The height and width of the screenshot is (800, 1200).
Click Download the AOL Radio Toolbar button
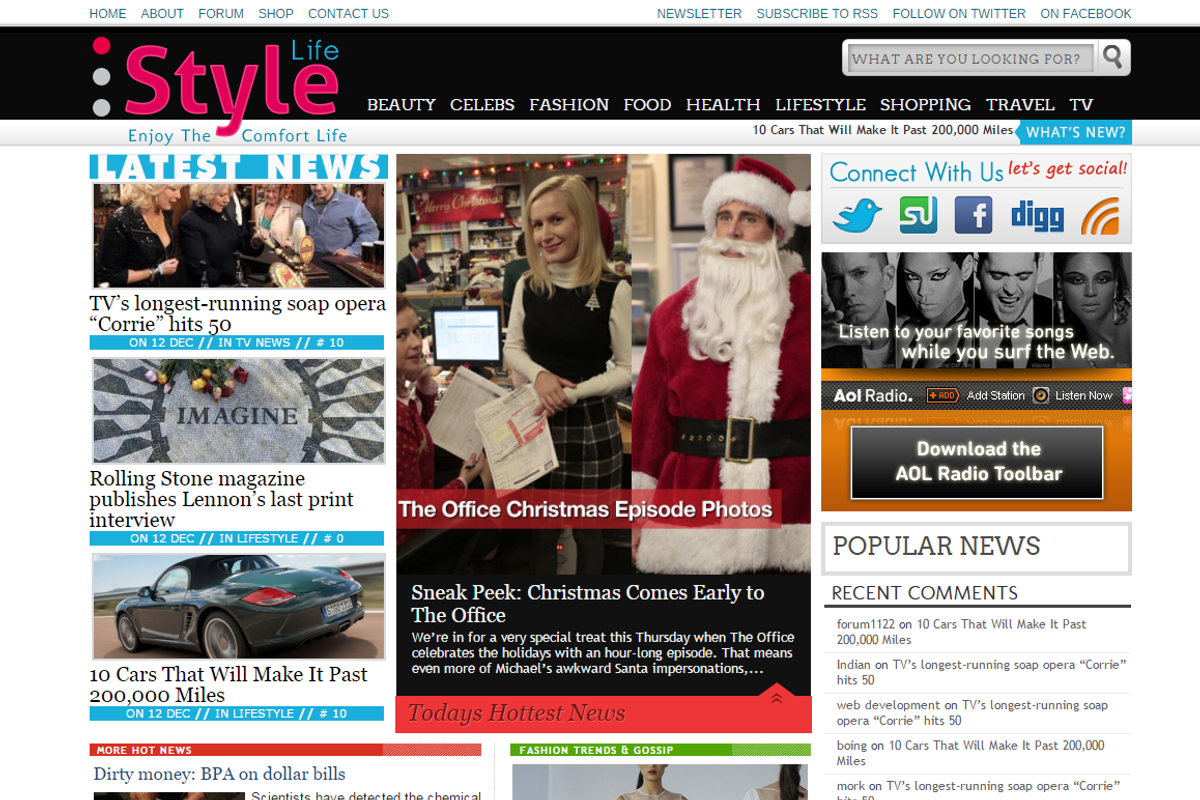[977, 462]
